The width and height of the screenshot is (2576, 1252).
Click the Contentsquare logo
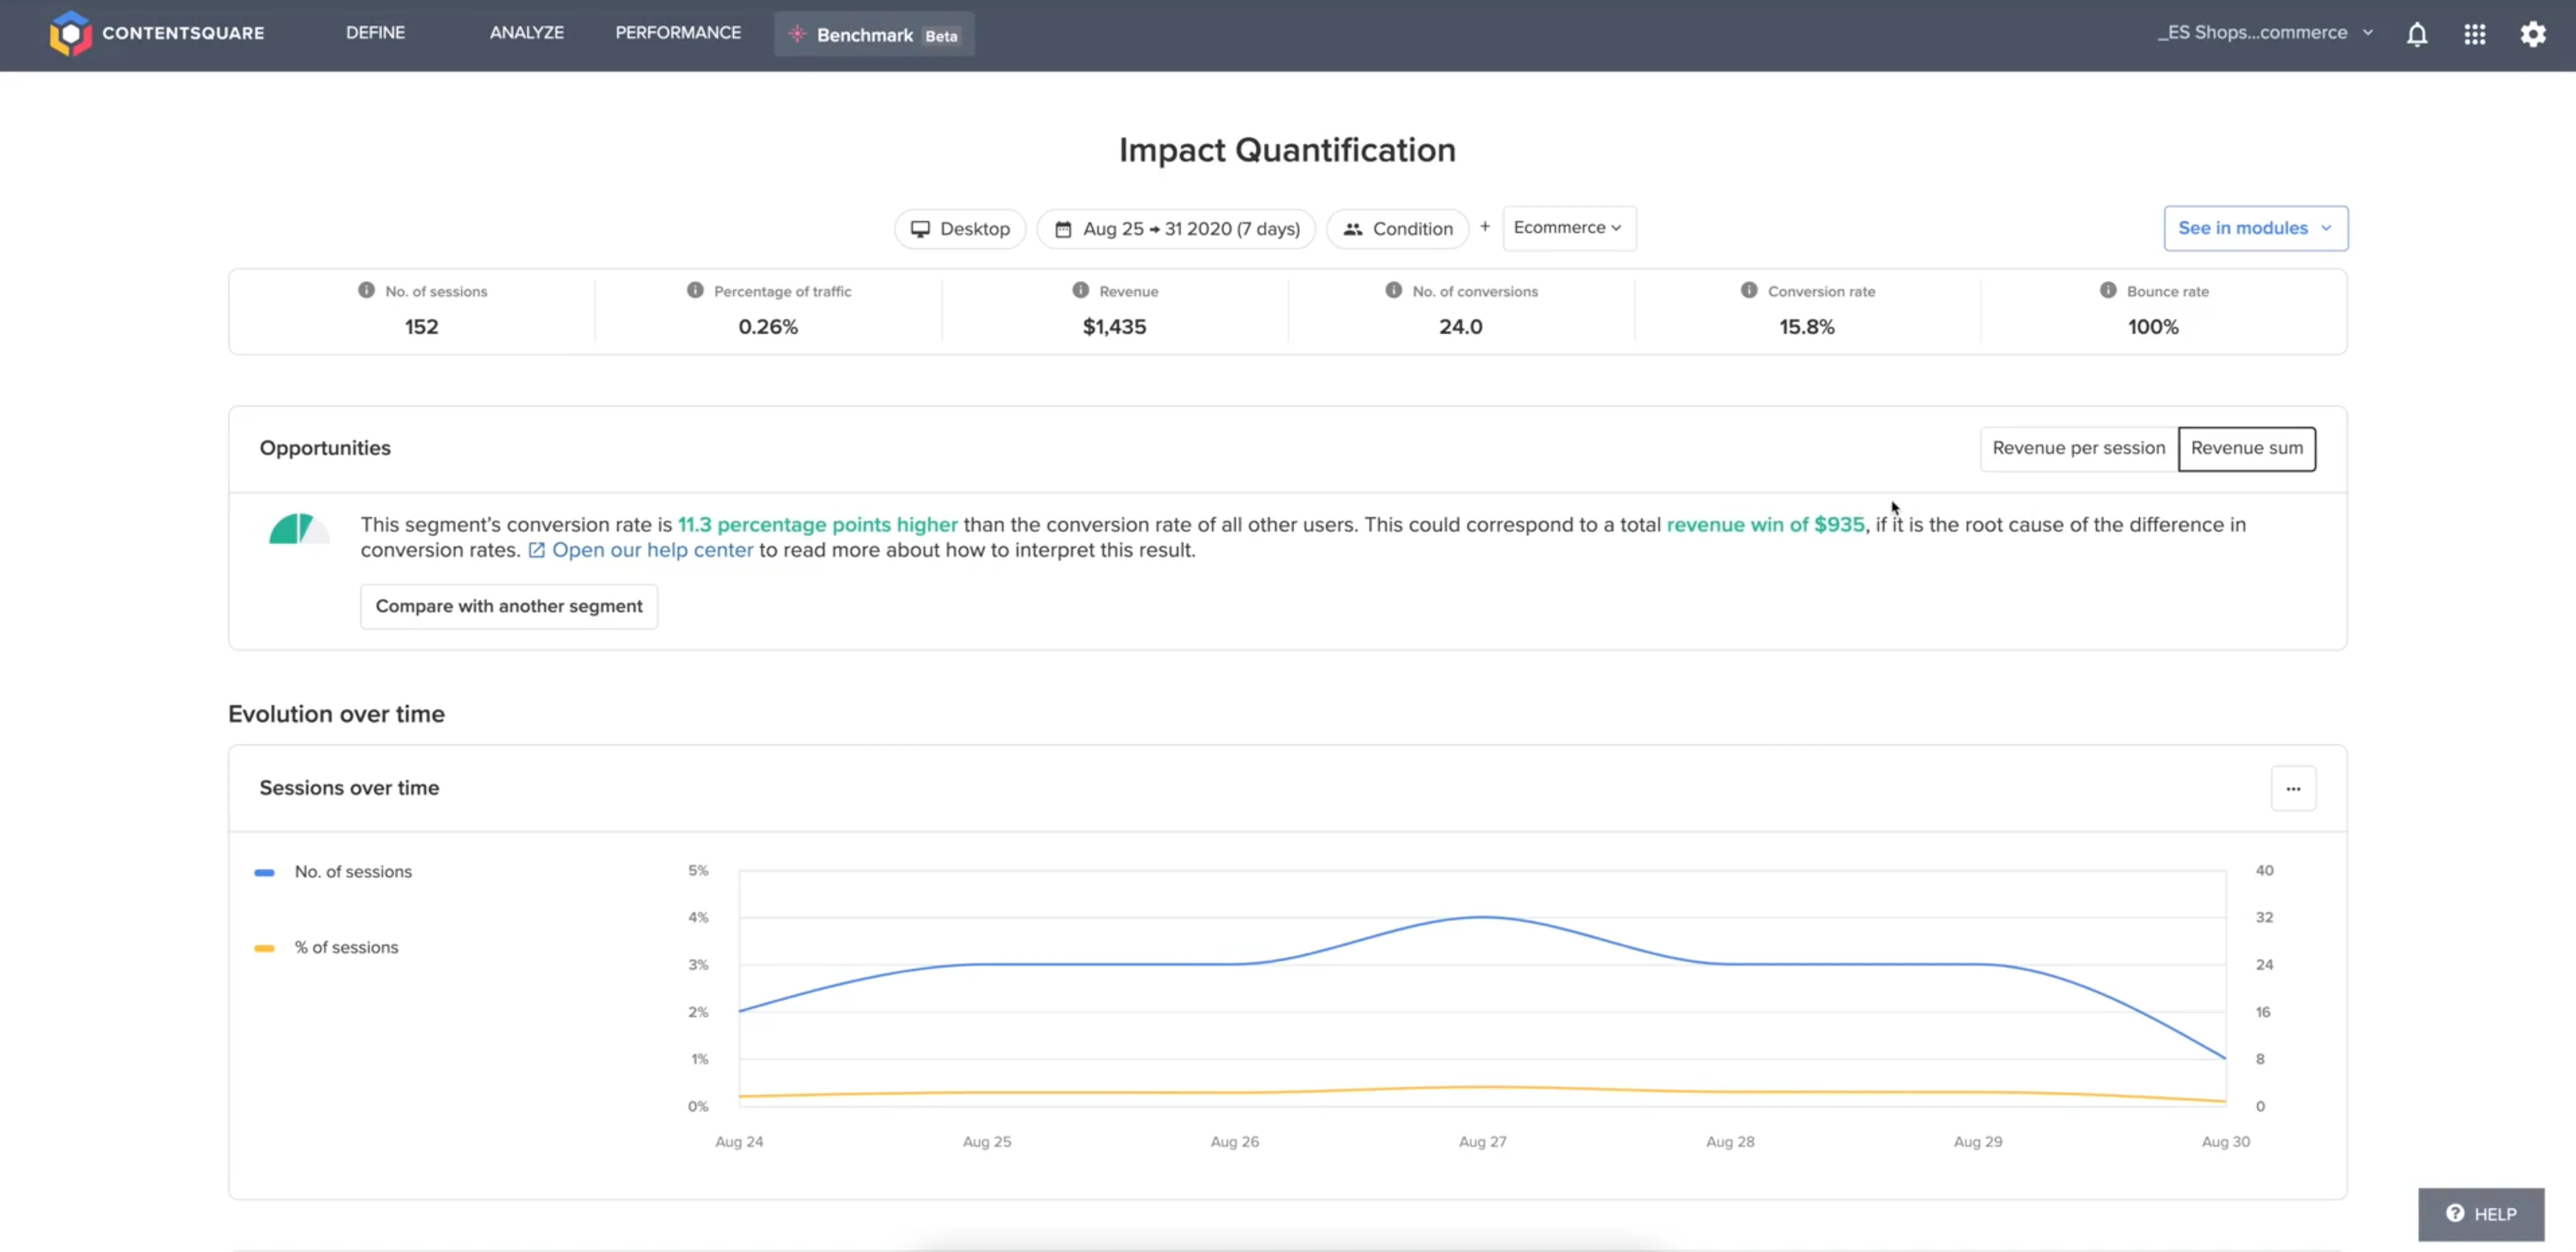[x=70, y=33]
